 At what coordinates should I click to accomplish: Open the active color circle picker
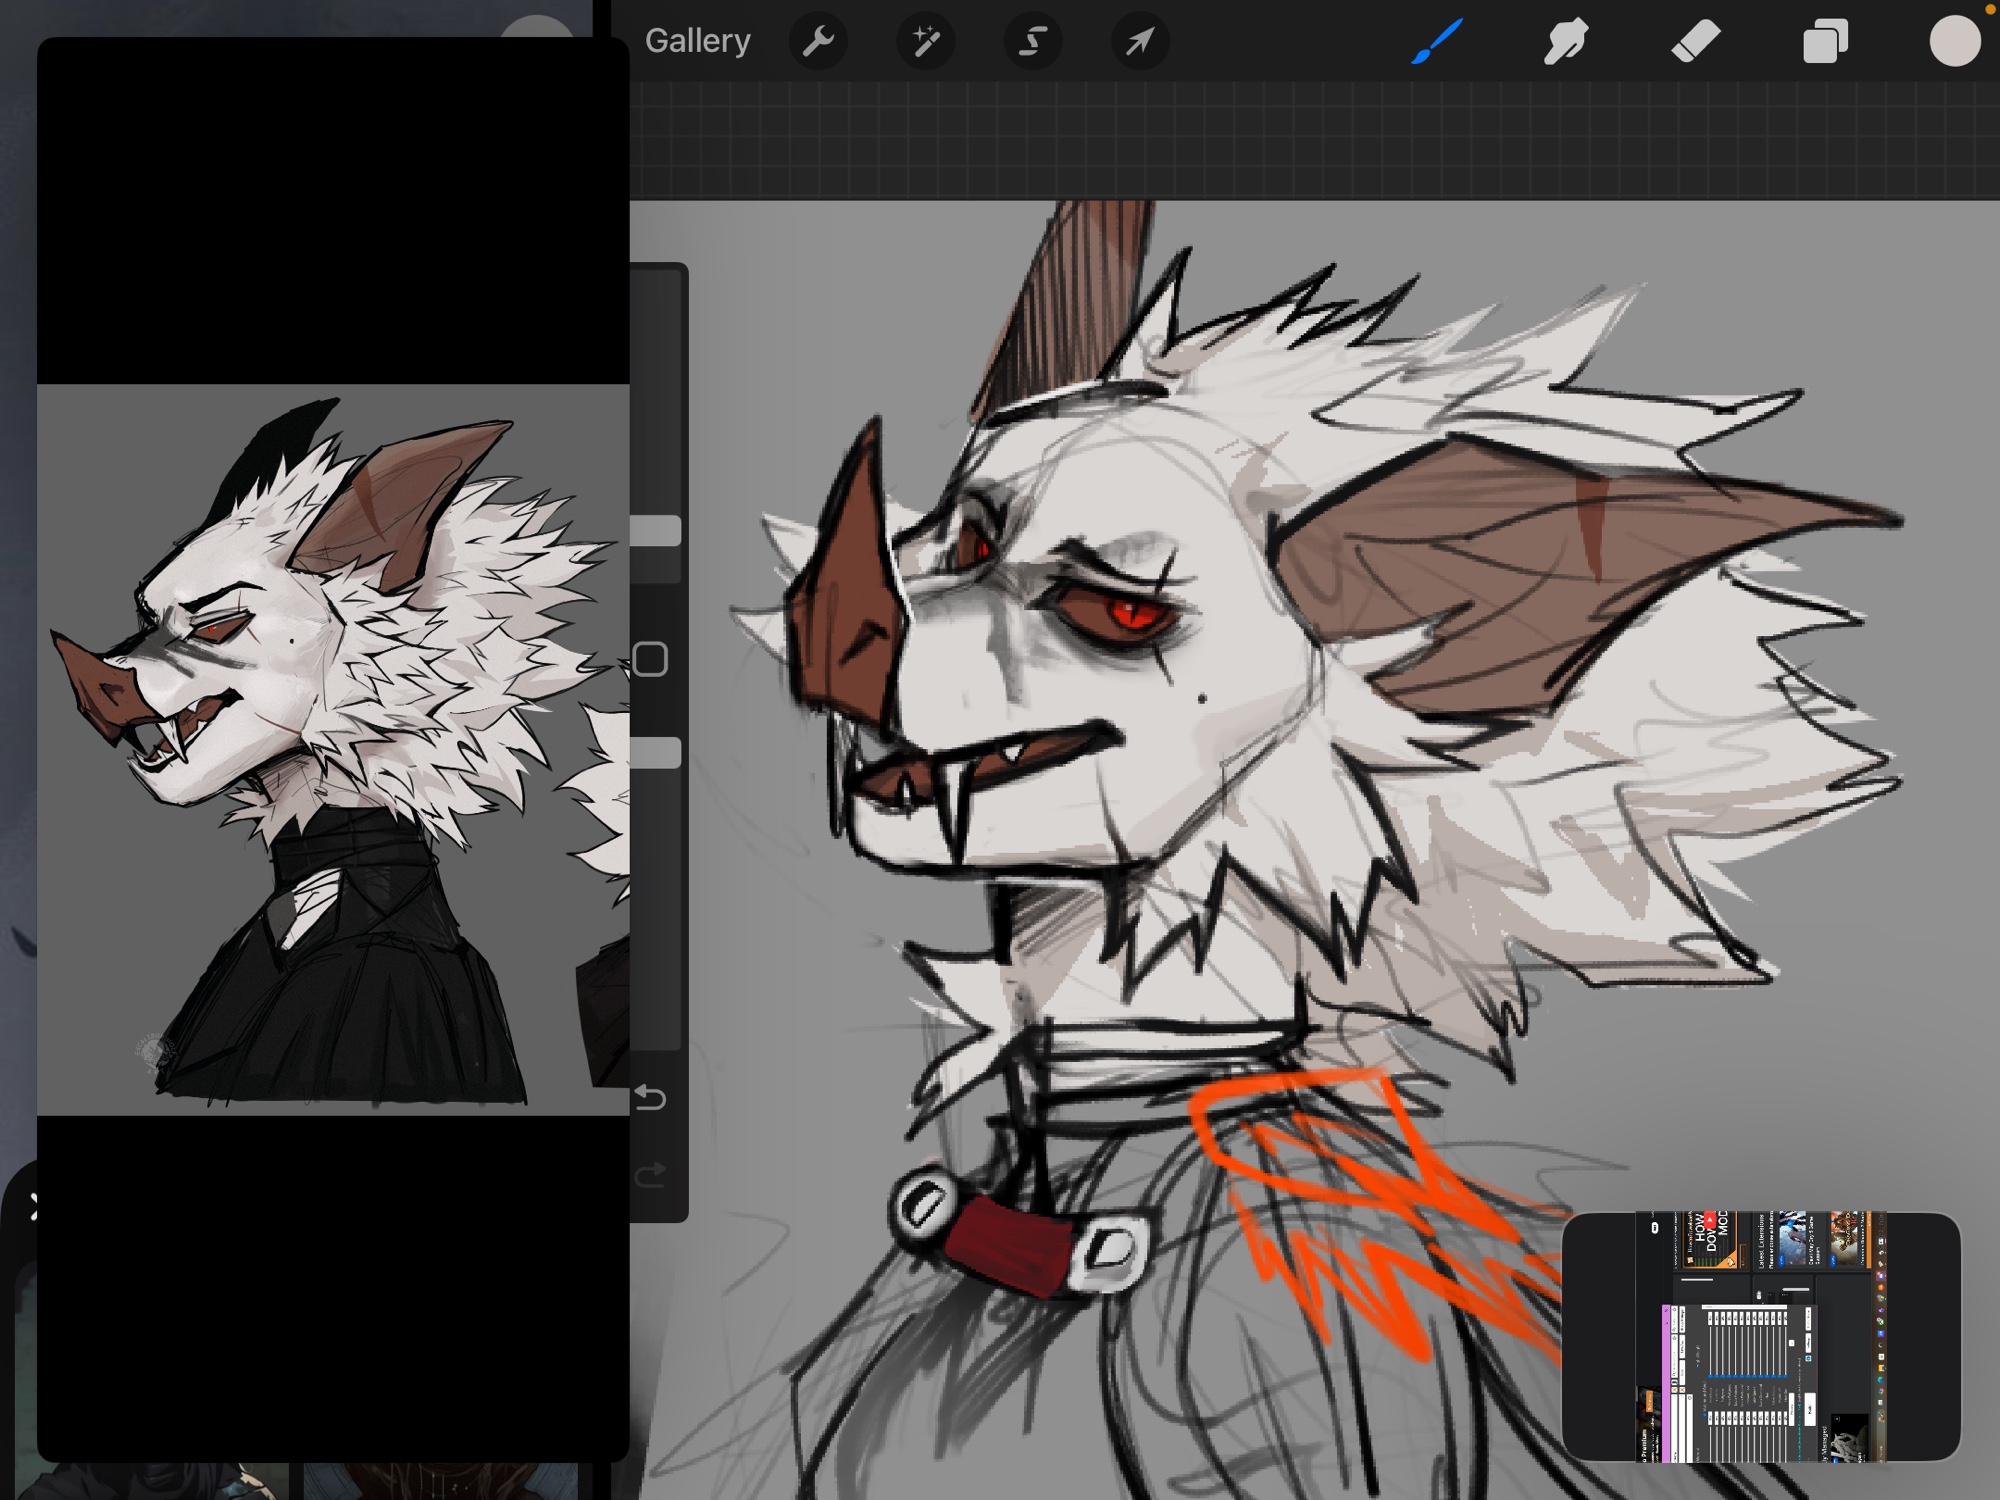[x=1954, y=42]
